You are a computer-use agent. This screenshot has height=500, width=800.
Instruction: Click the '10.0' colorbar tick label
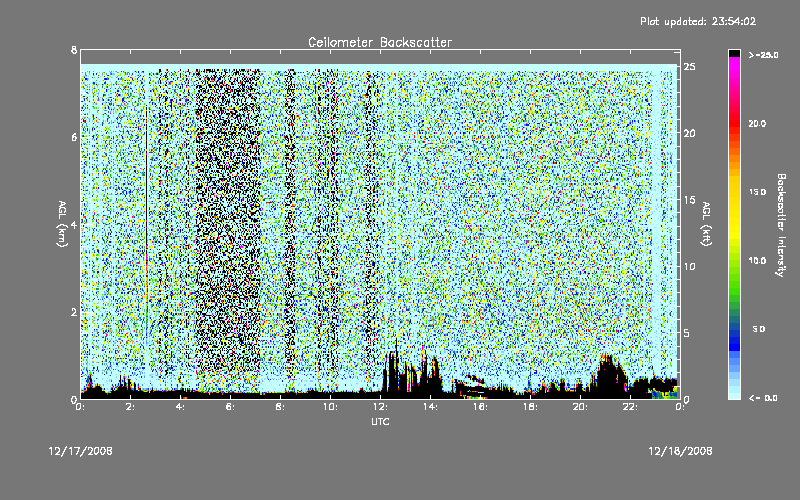coord(757,260)
